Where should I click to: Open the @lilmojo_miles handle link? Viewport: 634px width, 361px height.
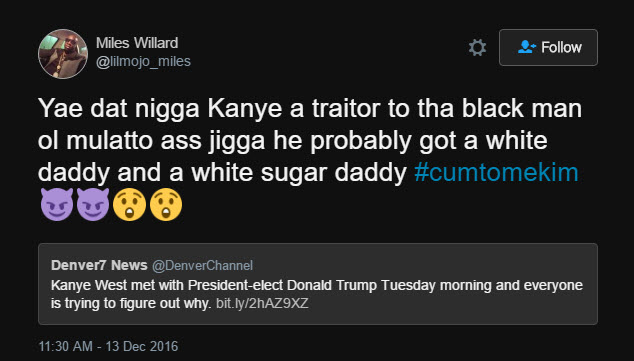[x=143, y=61]
